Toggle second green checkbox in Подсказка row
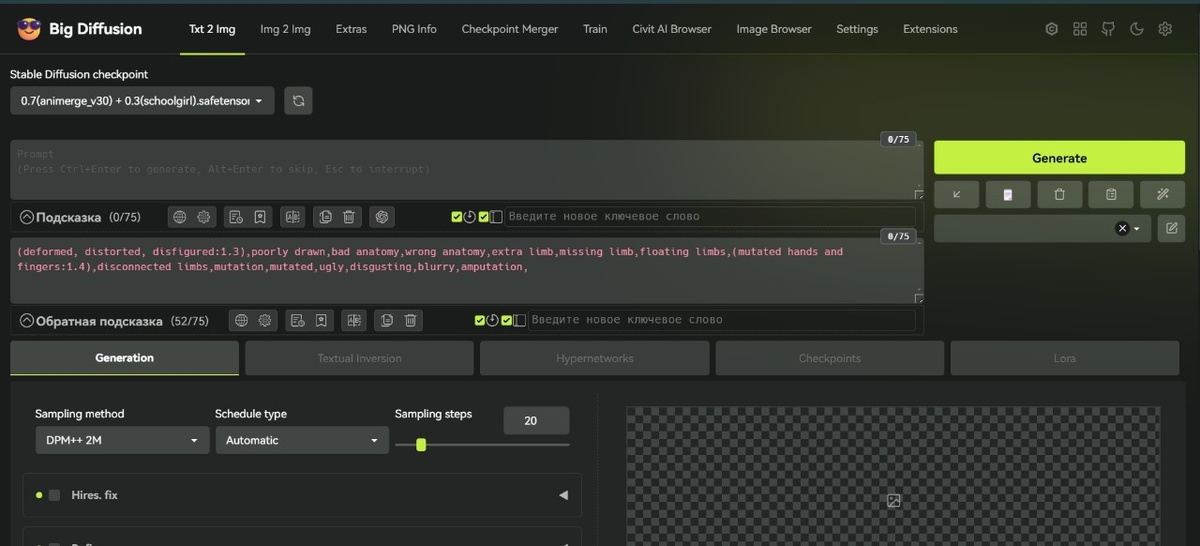 [484, 217]
